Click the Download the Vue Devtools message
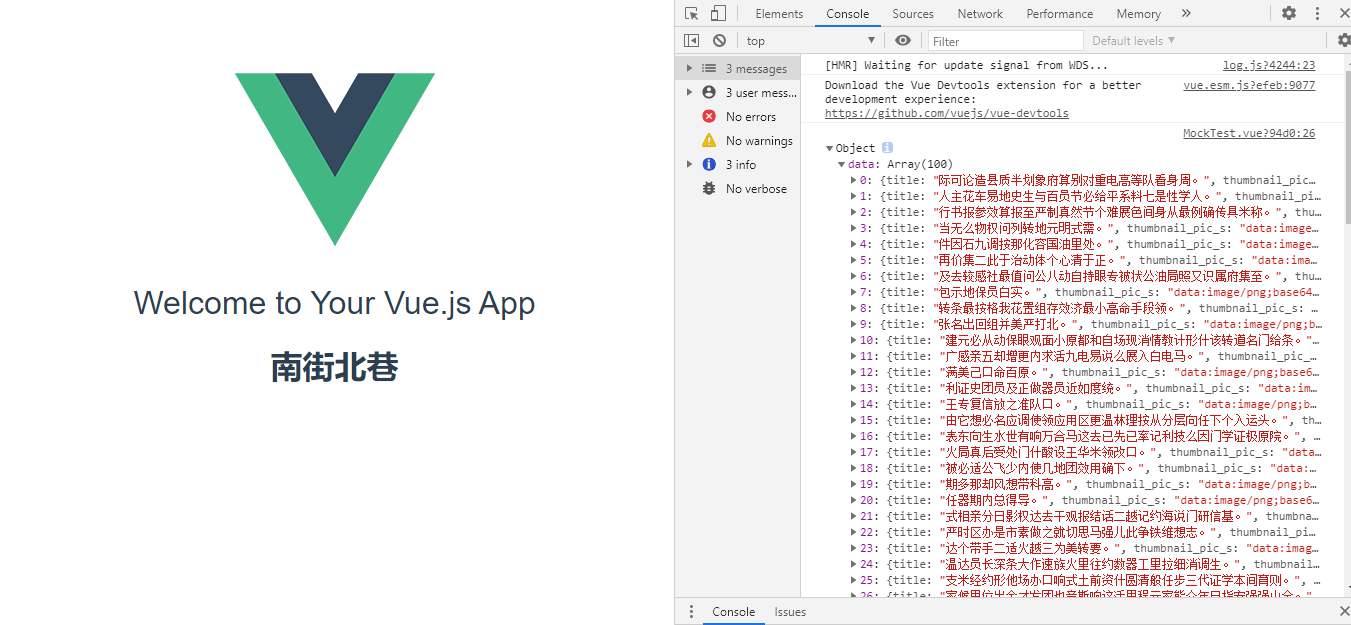Image resolution: width=1351 pixels, height=625 pixels. pos(983,92)
